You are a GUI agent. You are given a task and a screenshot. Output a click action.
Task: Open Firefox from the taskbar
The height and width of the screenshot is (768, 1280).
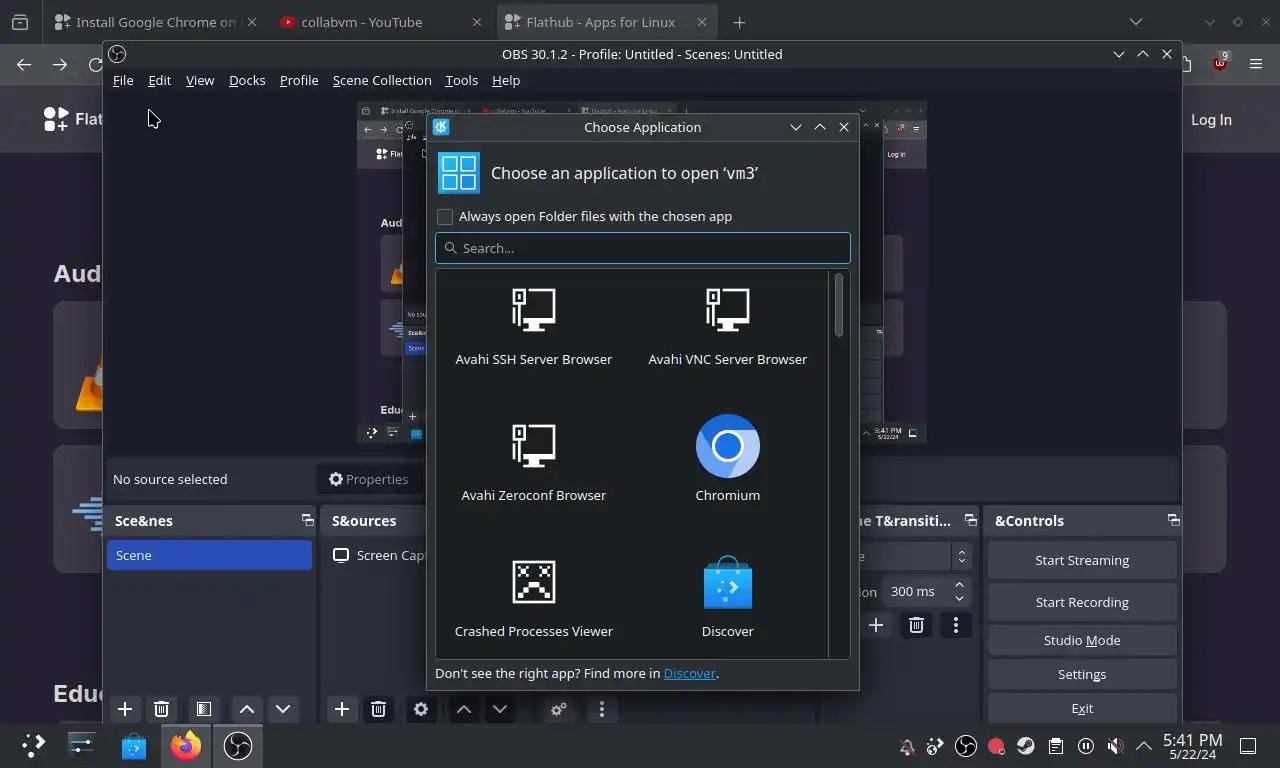[185, 746]
